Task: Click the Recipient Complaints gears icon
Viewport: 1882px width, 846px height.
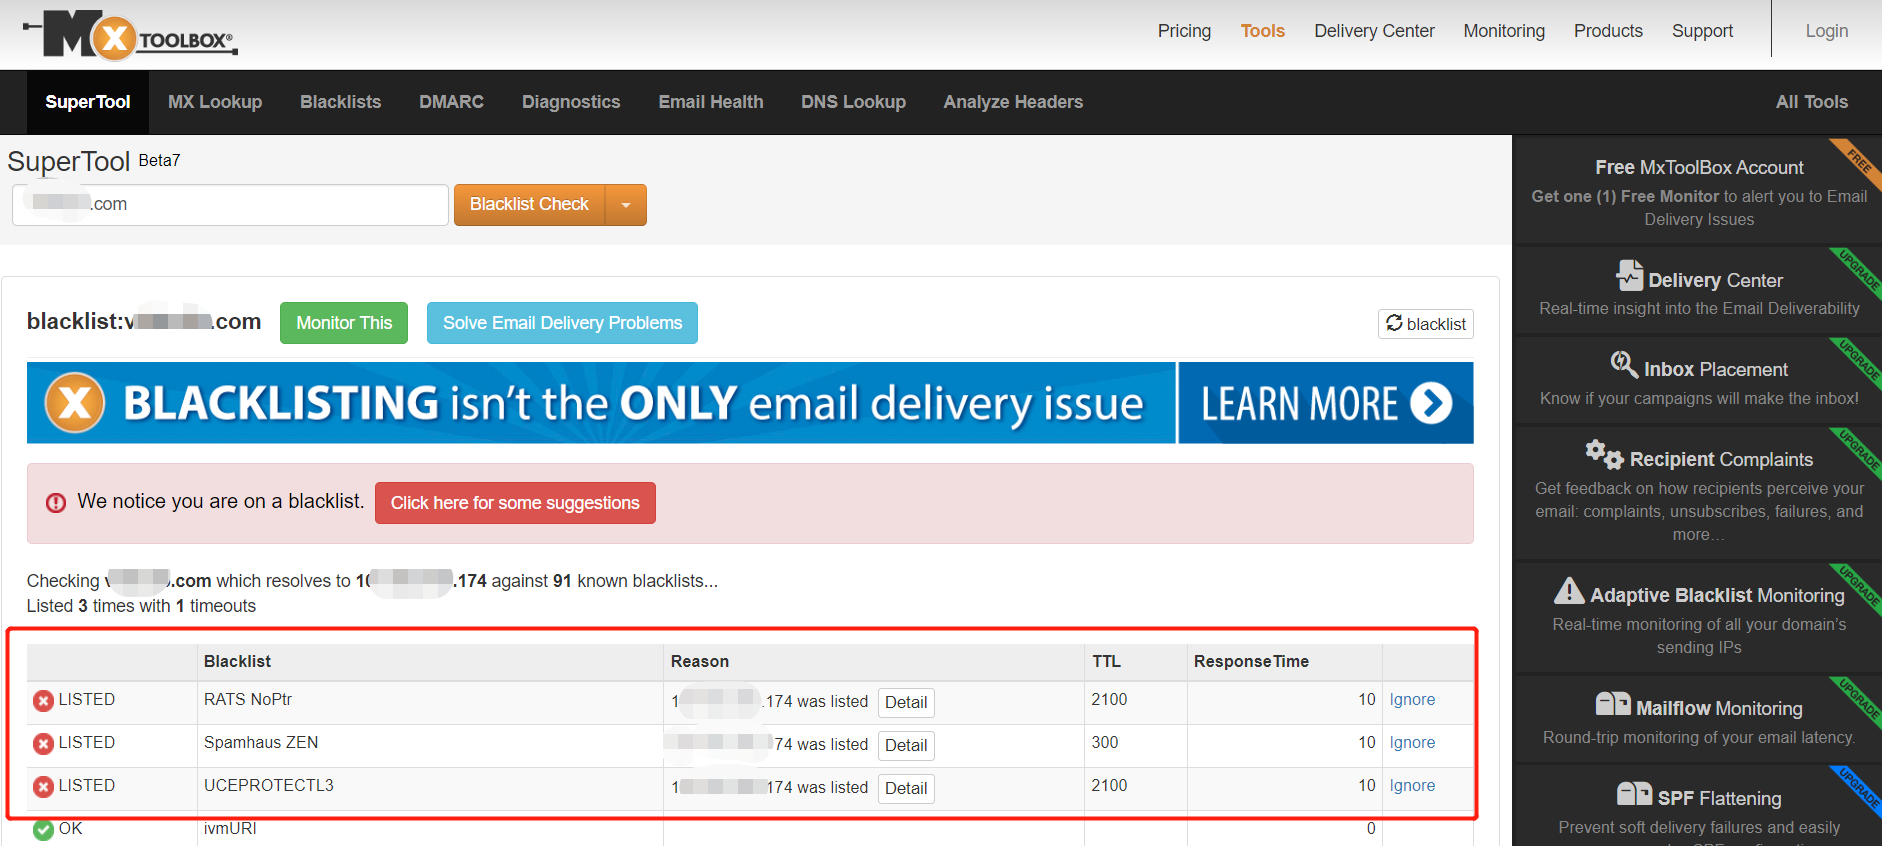Action: [x=1604, y=454]
